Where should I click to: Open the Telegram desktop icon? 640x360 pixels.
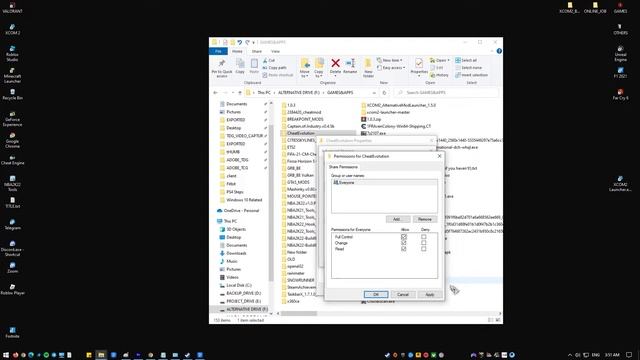point(12,225)
